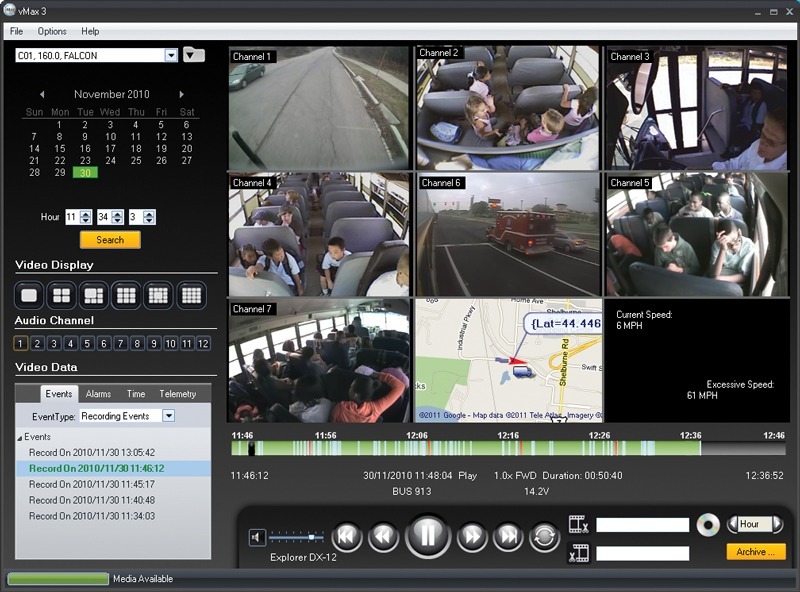Image resolution: width=800 pixels, height=592 pixels.
Task: Switch to the Alarms tab
Action: (x=98, y=393)
